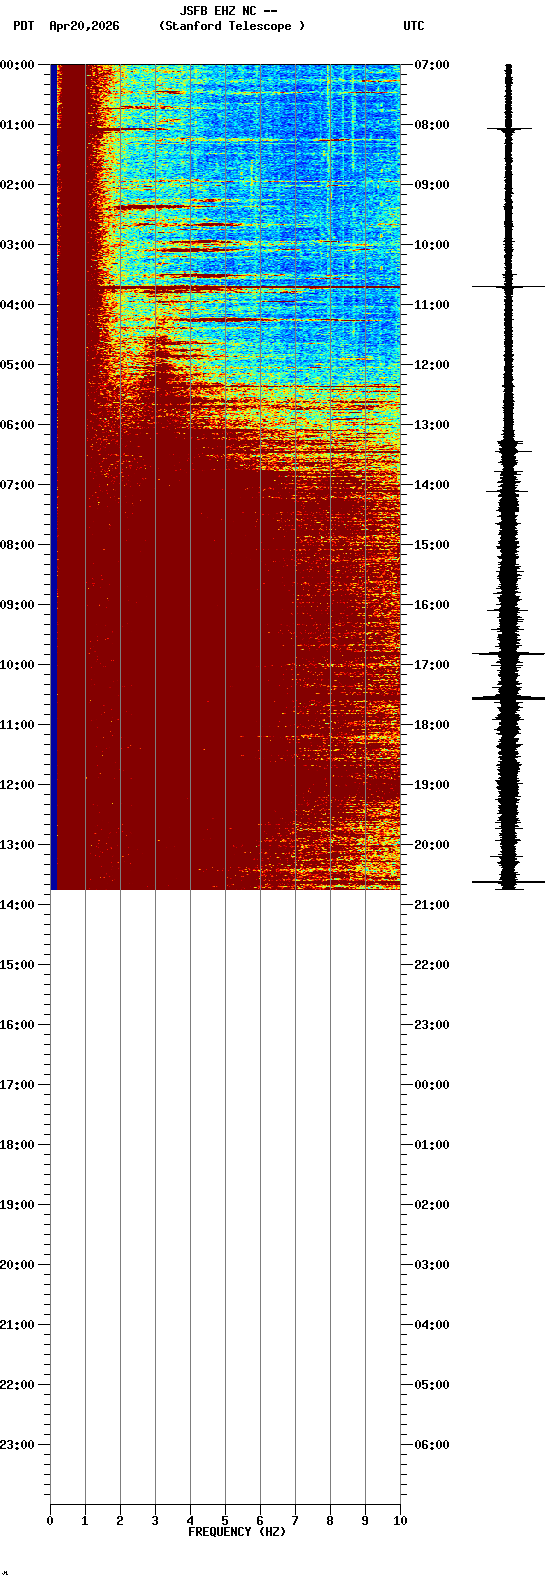Click the 18:00 PDT time label
Viewport: 552px width, 1584px height.
17,1145
